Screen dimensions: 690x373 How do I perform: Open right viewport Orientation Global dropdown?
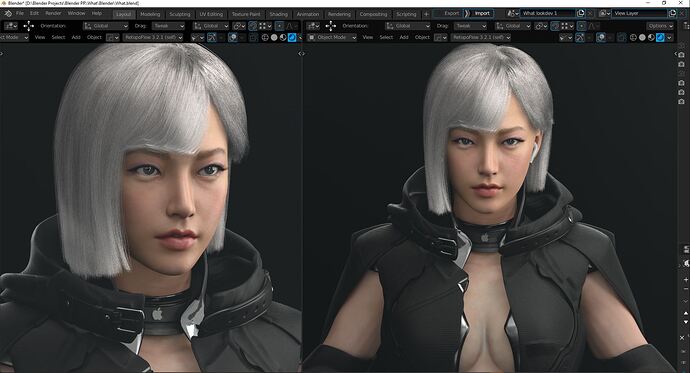[x=407, y=26]
